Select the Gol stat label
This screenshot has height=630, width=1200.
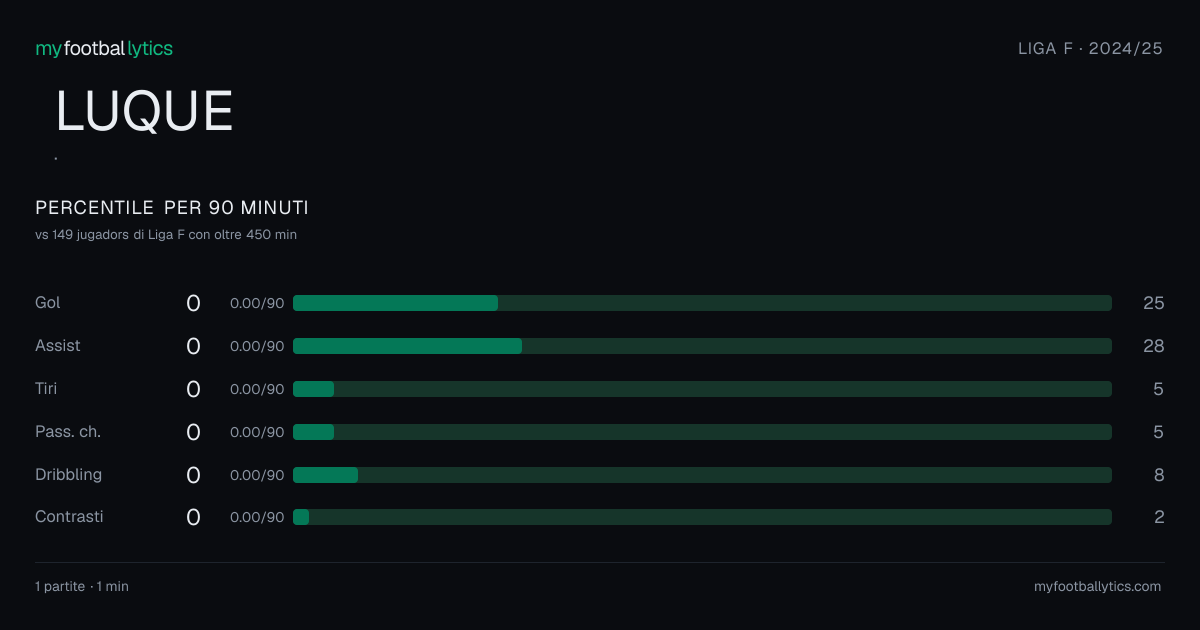[48, 303]
